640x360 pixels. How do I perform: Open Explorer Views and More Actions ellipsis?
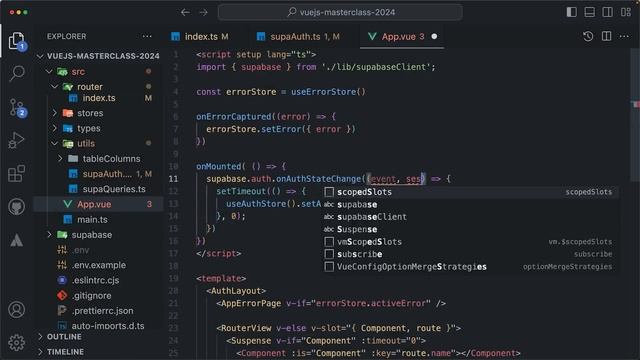tap(147, 36)
